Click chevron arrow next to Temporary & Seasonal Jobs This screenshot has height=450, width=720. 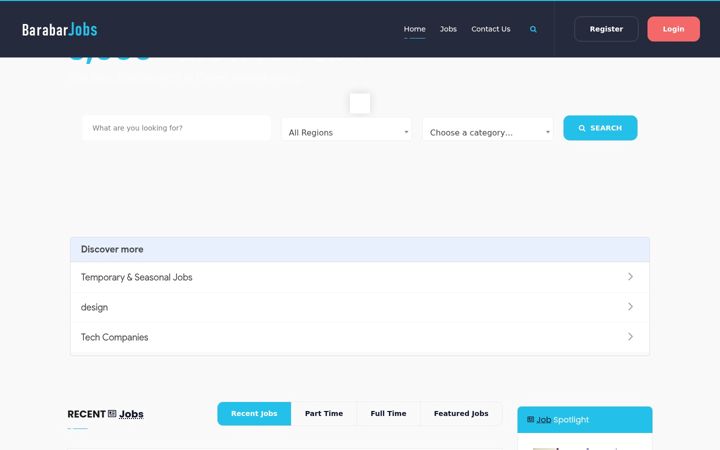click(x=630, y=276)
